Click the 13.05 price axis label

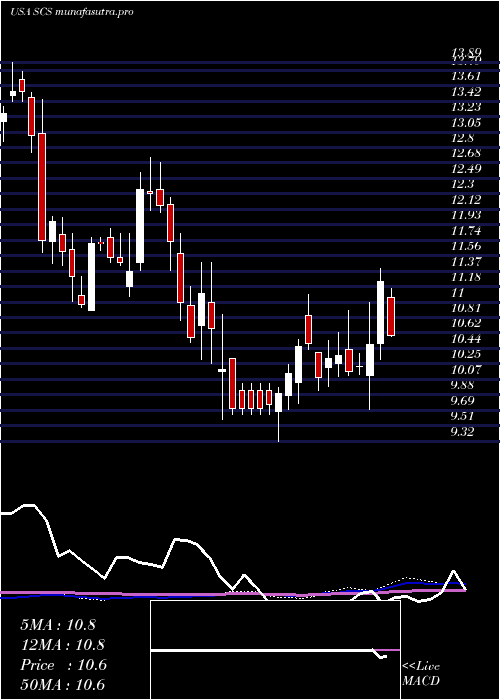coord(467,123)
